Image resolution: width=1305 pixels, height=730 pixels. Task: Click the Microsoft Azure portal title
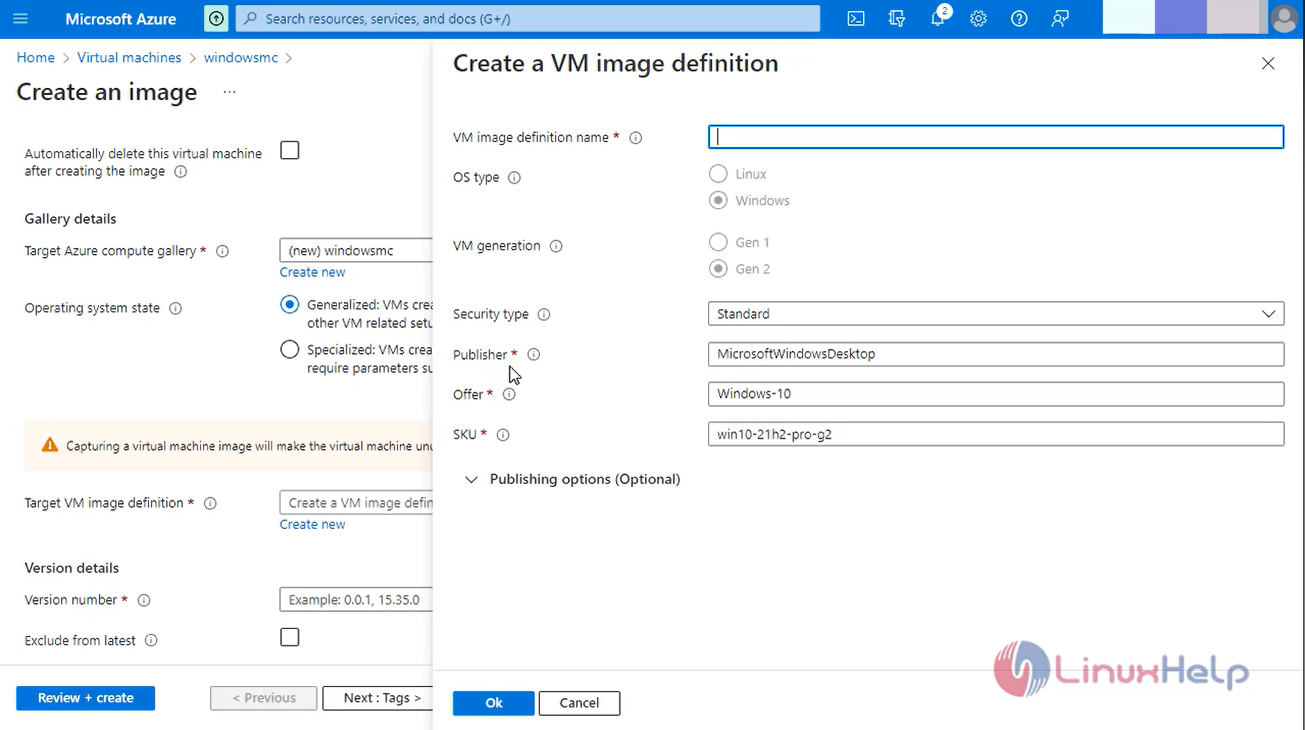[121, 19]
